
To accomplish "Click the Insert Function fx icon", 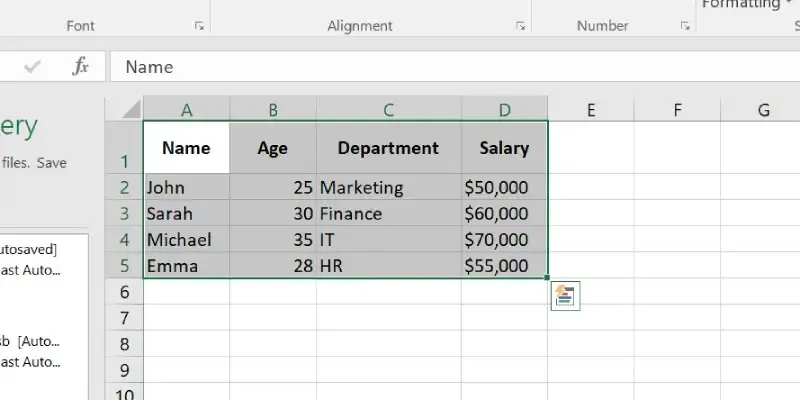I will [x=81, y=67].
